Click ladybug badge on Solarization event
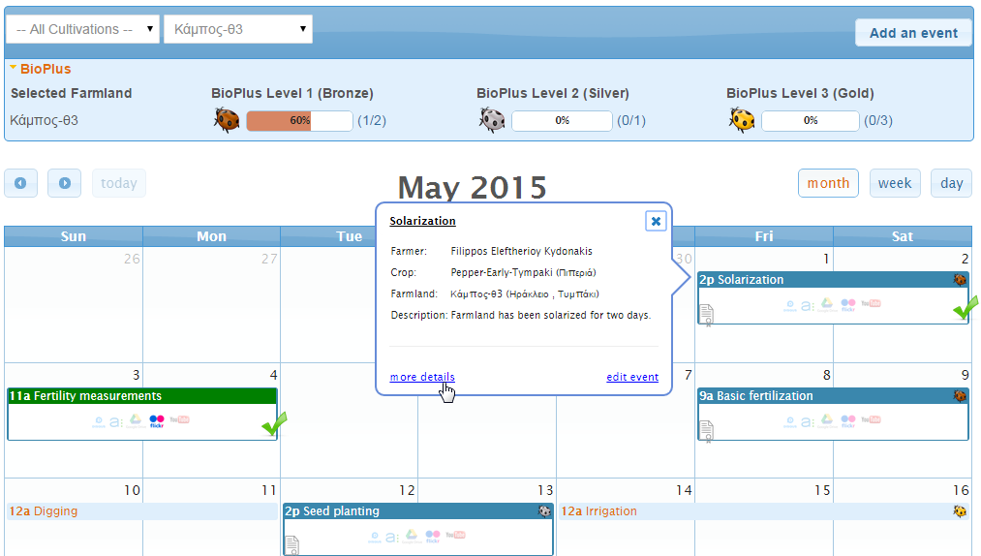 point(960,280)
